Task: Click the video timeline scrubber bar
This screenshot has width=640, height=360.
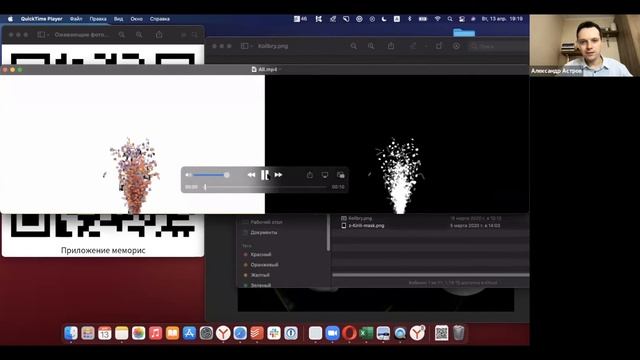Action: pos(265,187)
